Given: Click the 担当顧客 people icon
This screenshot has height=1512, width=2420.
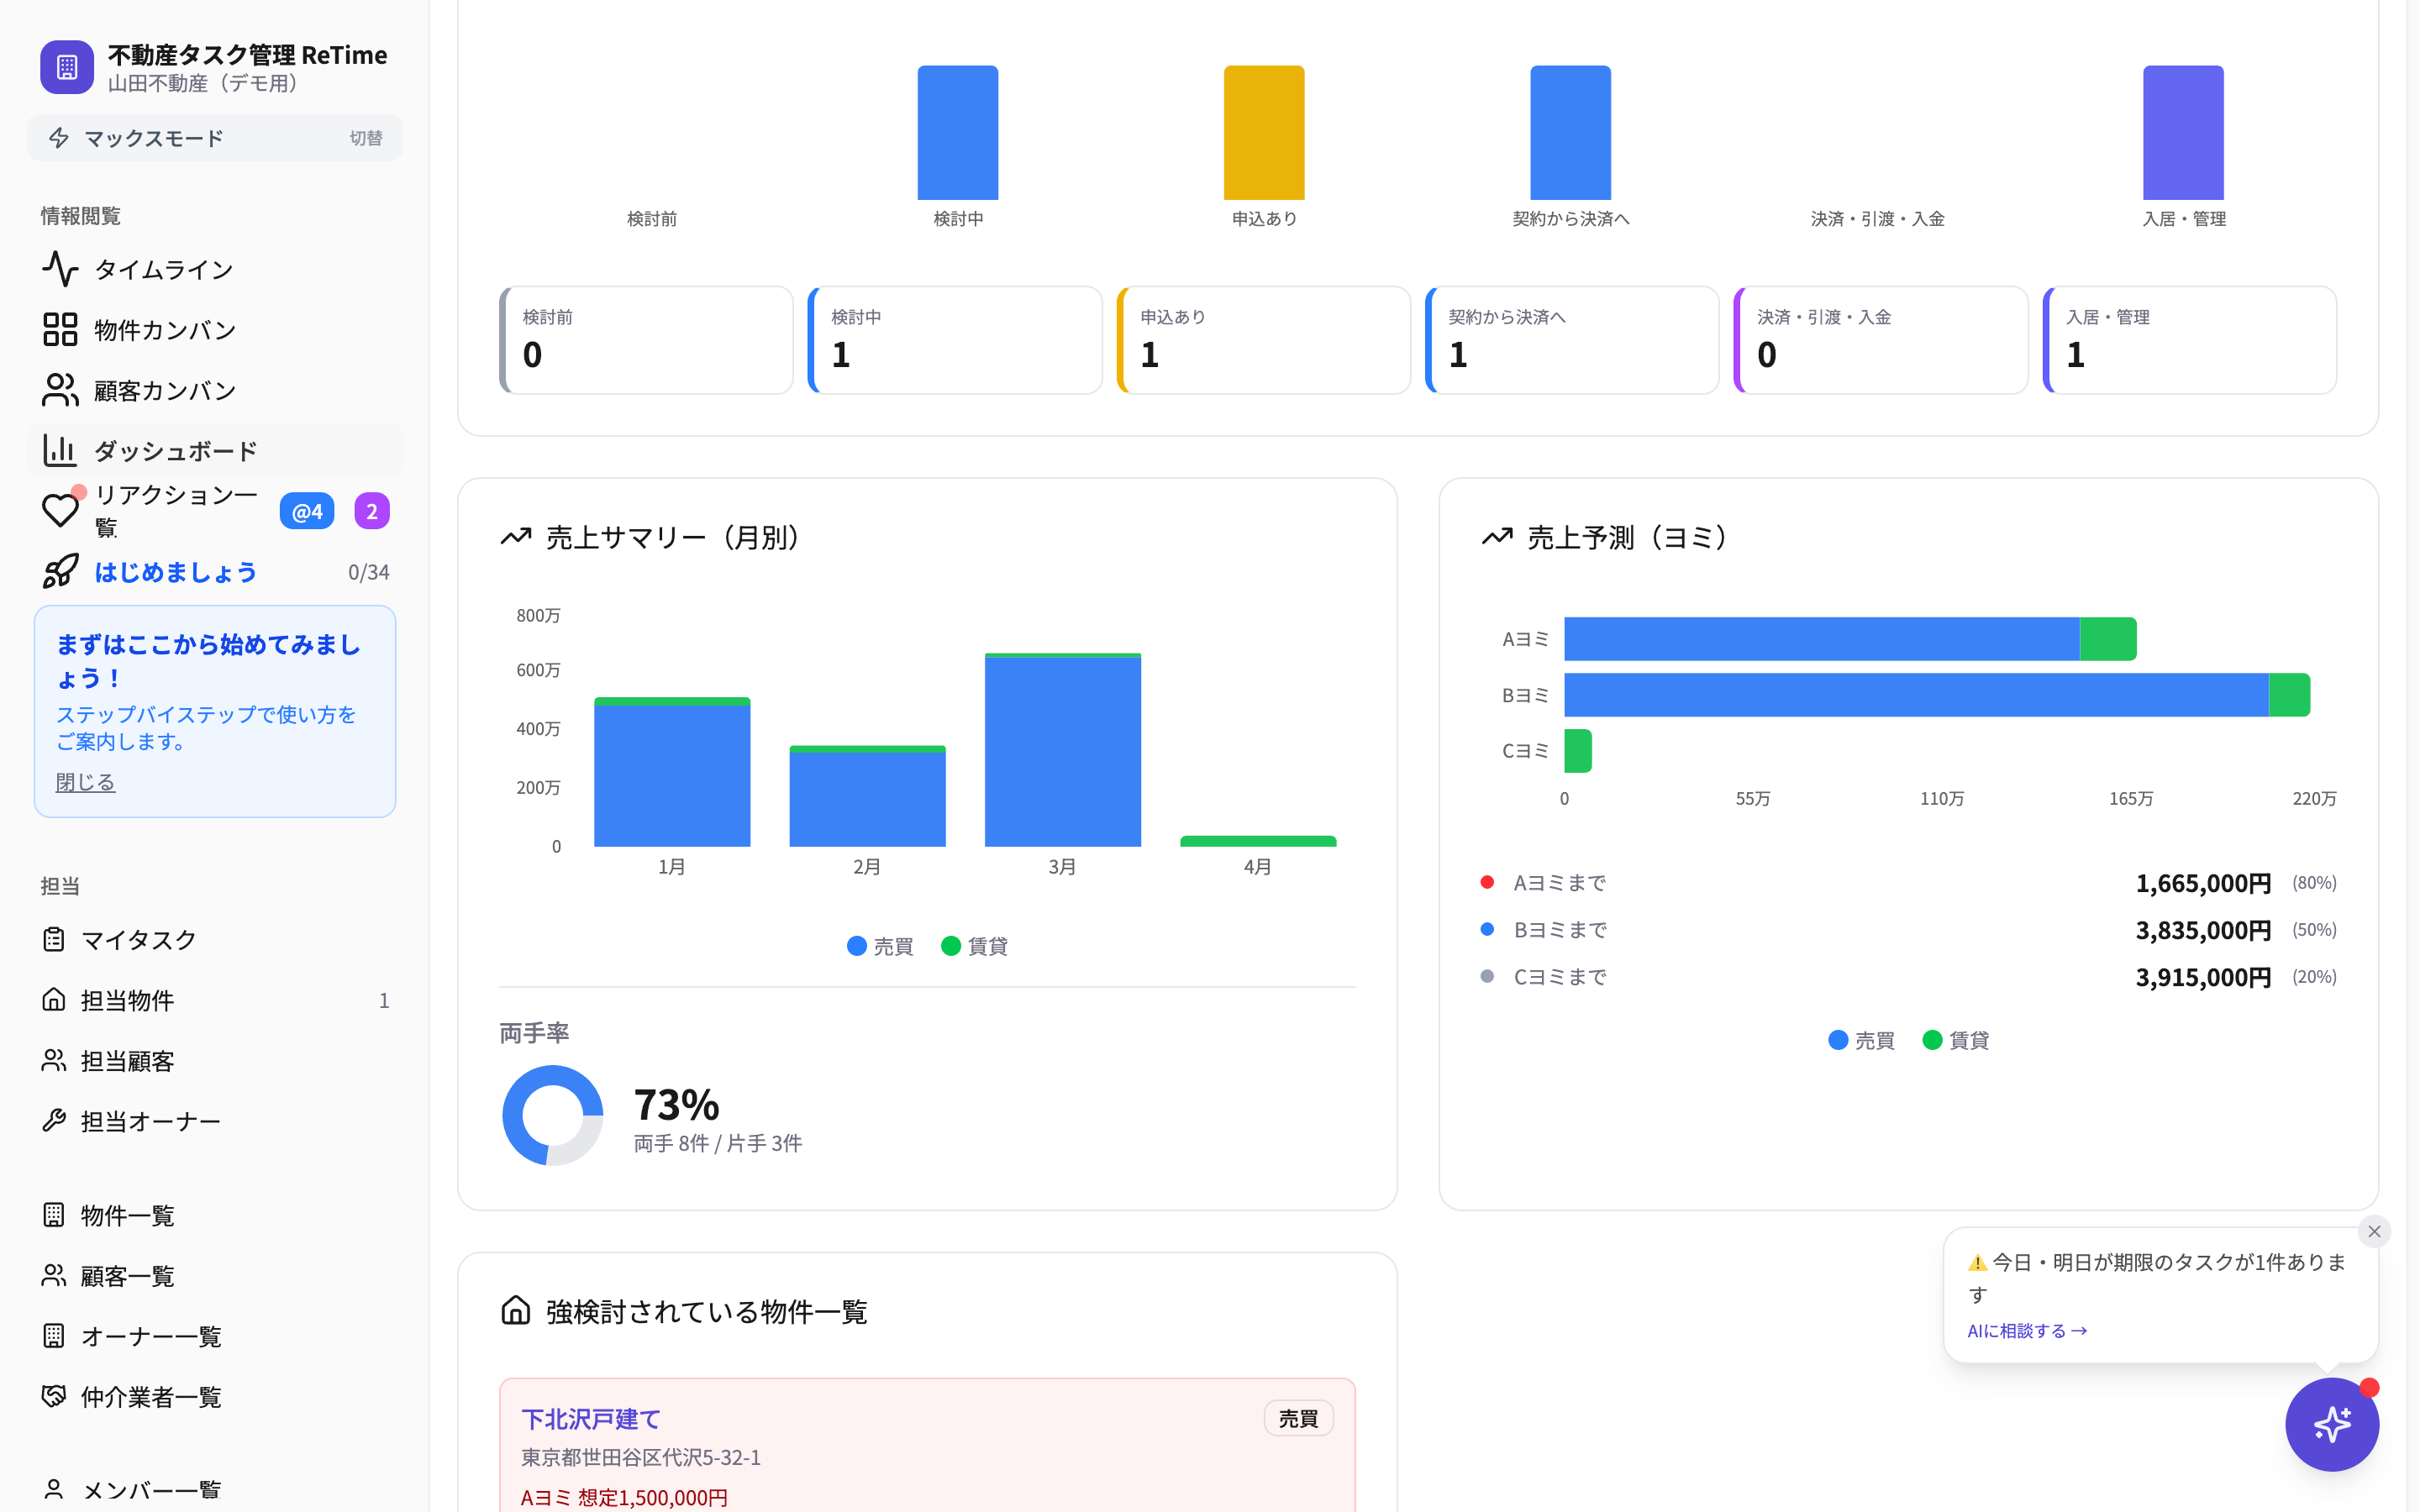Looking at the screenshot, I should pyautogui.click(x=54, y=1060).
